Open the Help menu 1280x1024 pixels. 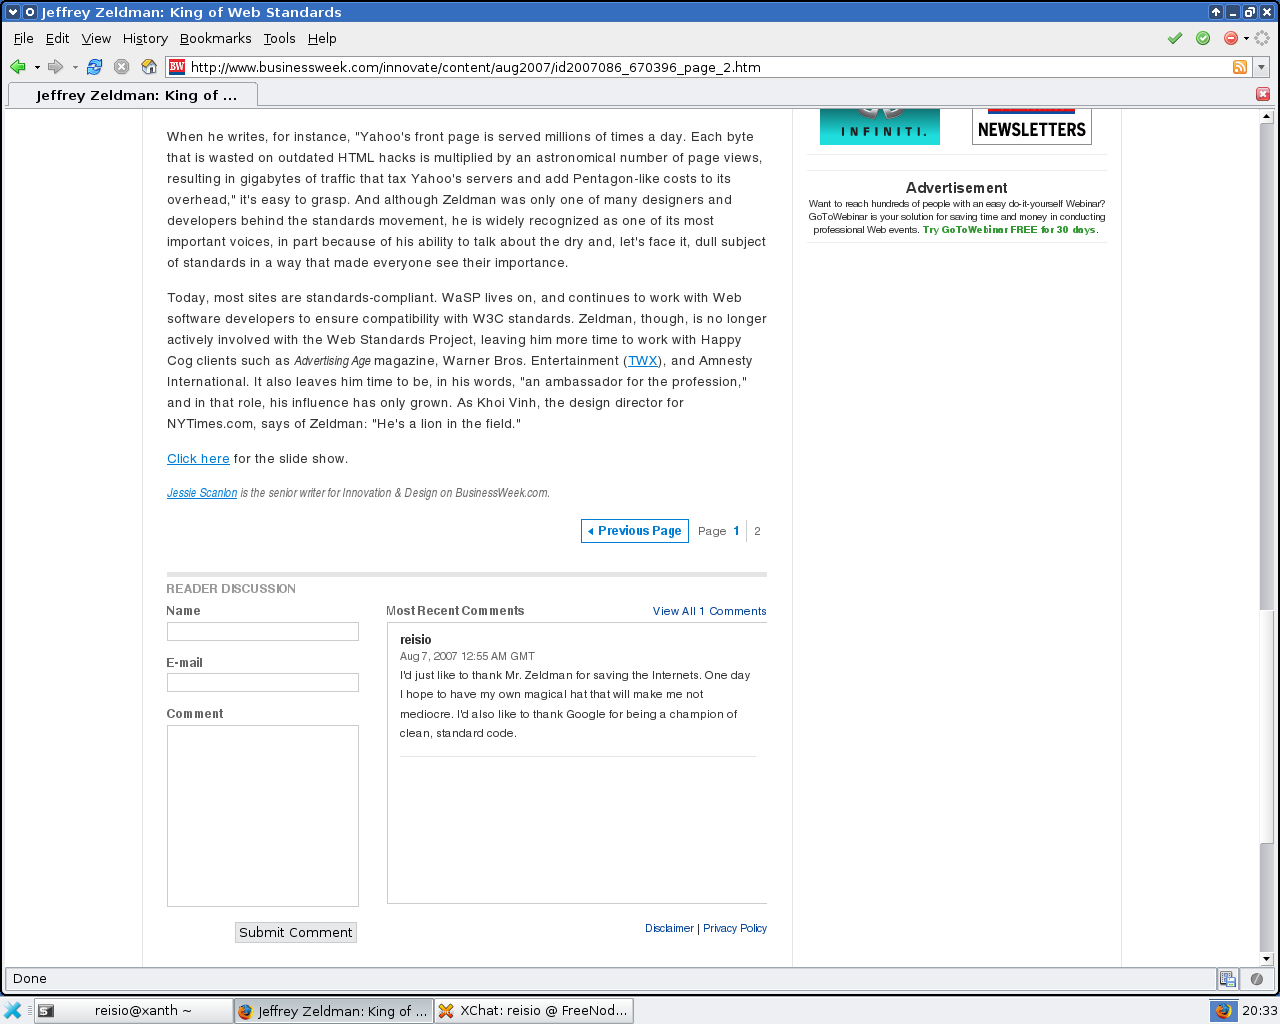[322, 38]
